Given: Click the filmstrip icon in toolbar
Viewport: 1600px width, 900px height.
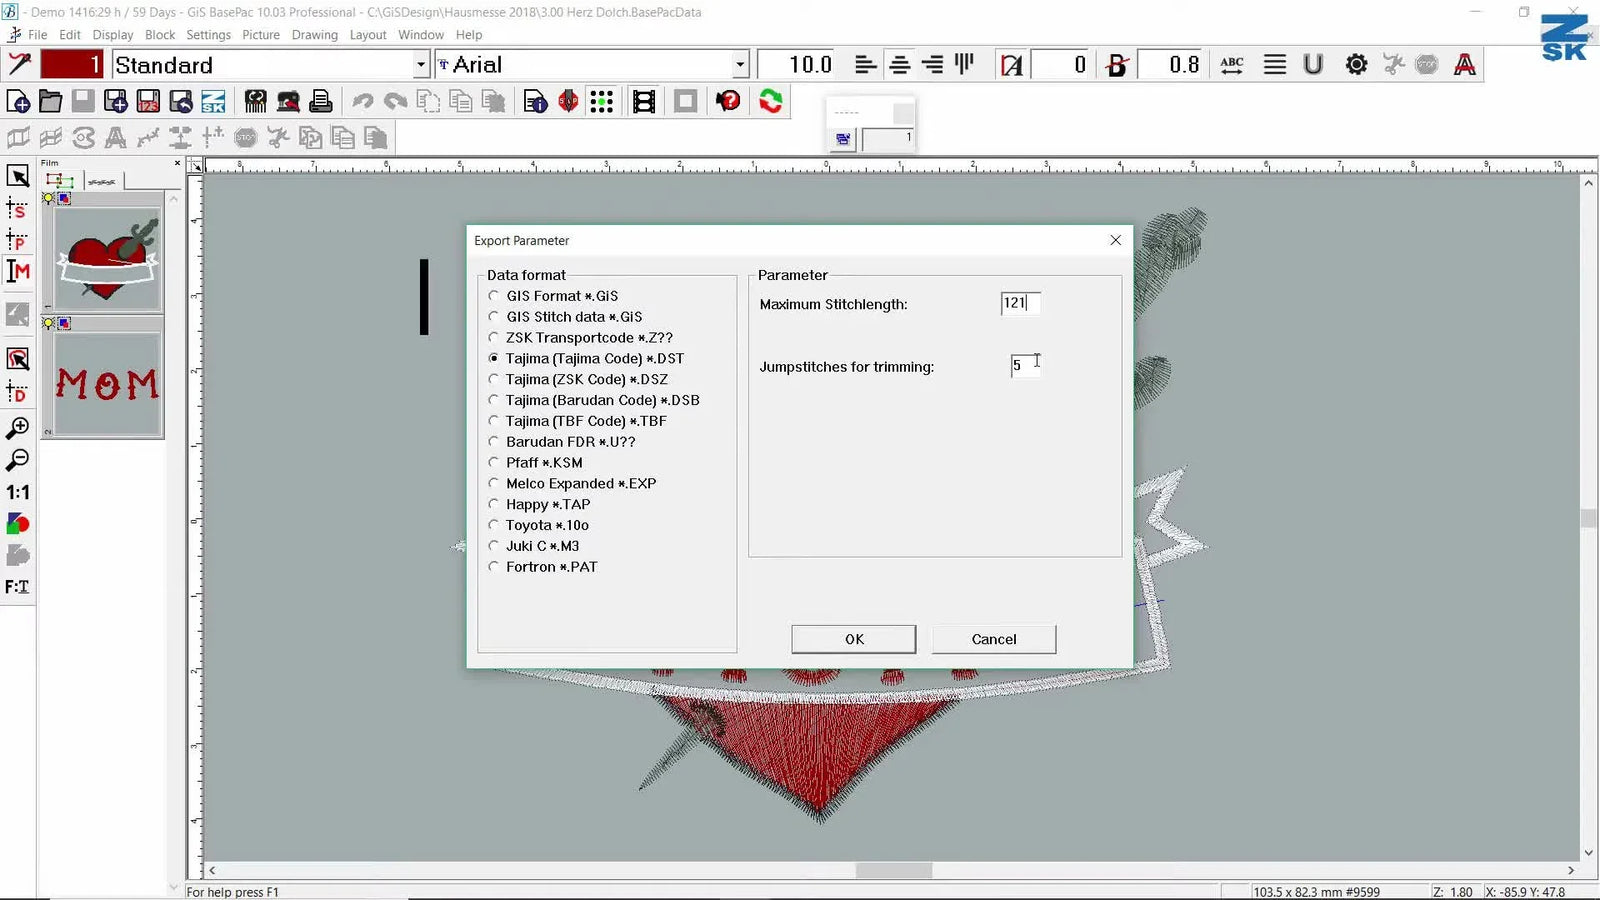Looking at the screenshot, I should pyautogui.click(x=644, y=101).
